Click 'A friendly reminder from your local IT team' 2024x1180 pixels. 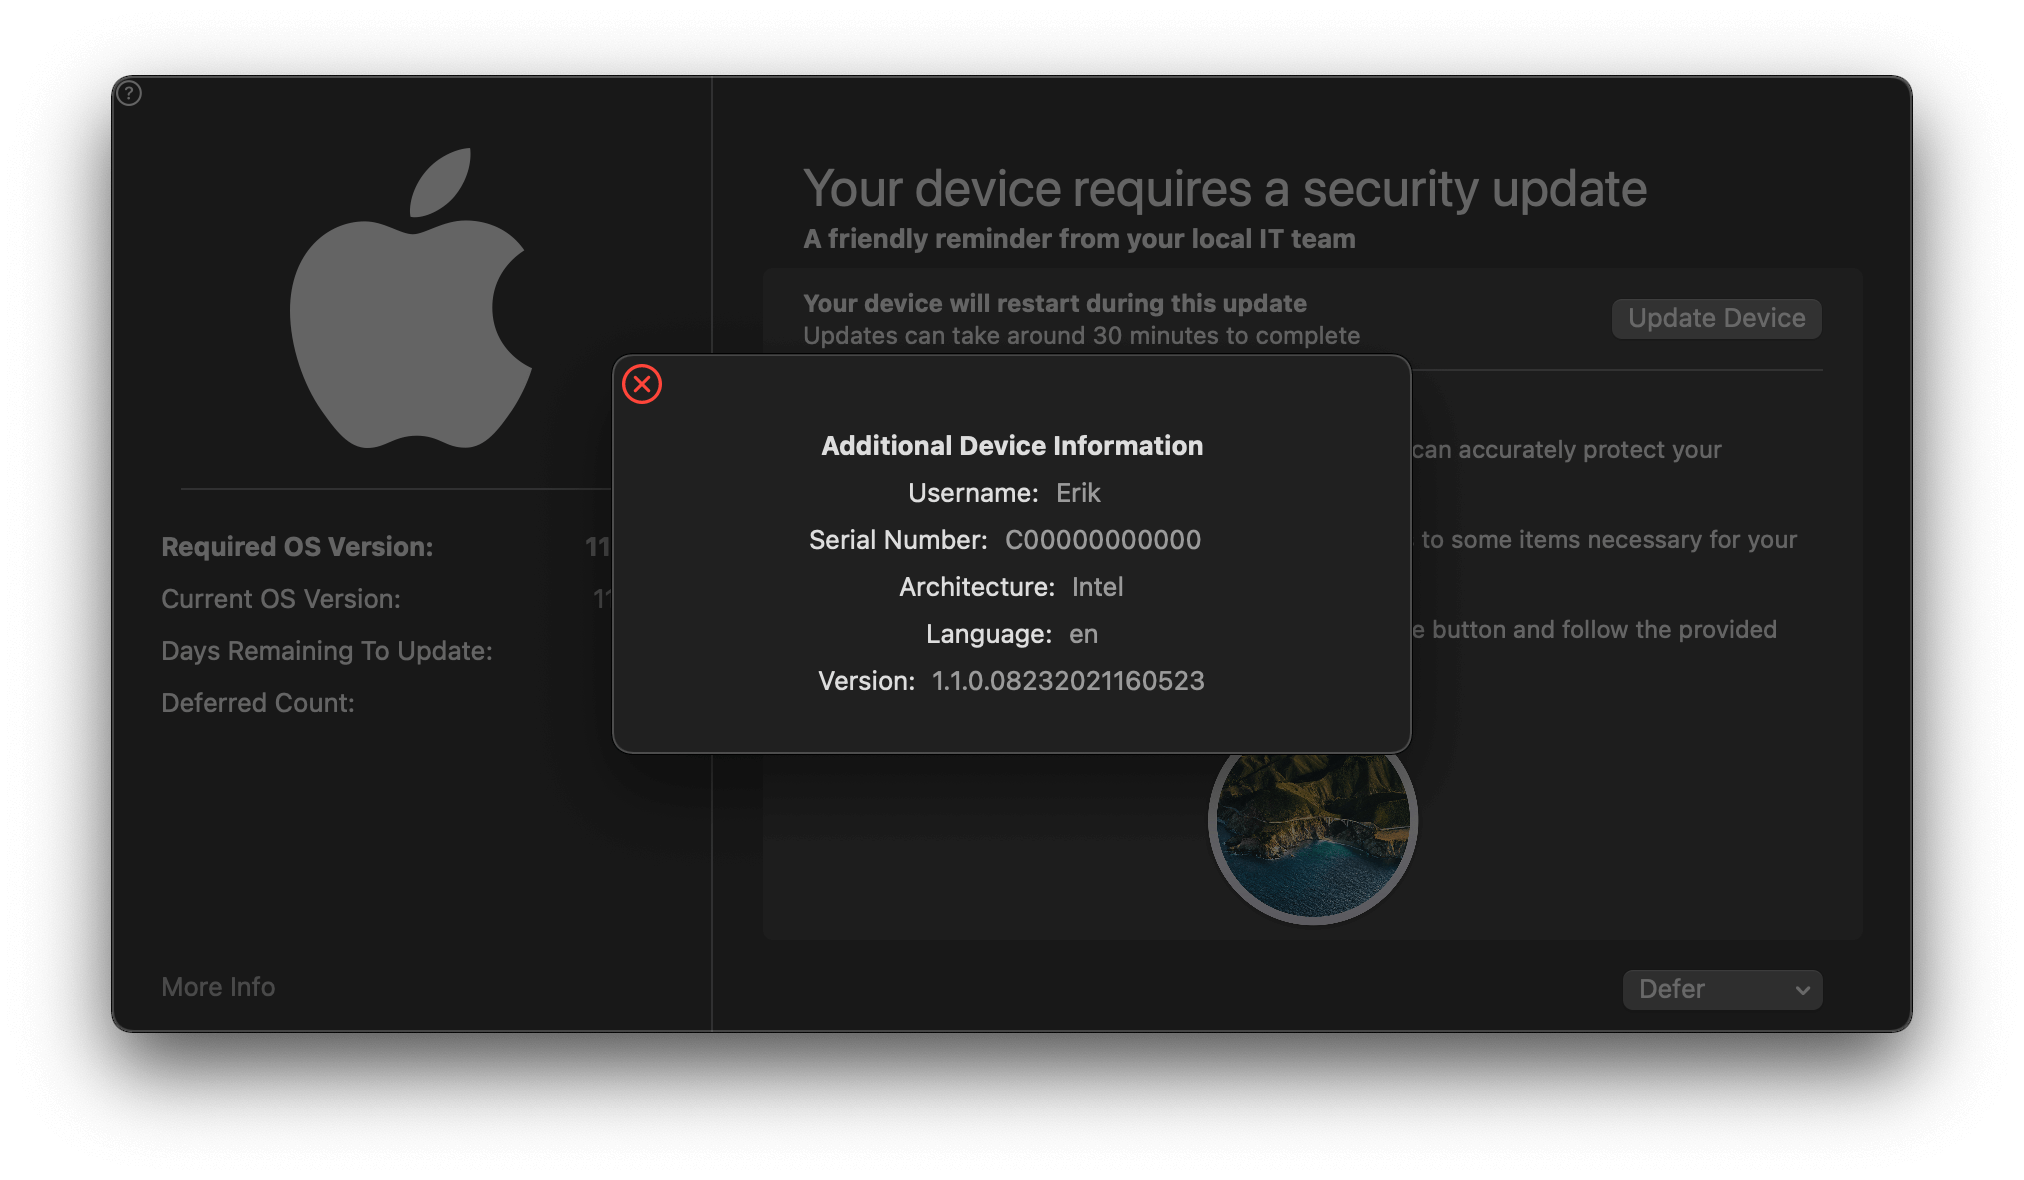(x=1079, y=239)
